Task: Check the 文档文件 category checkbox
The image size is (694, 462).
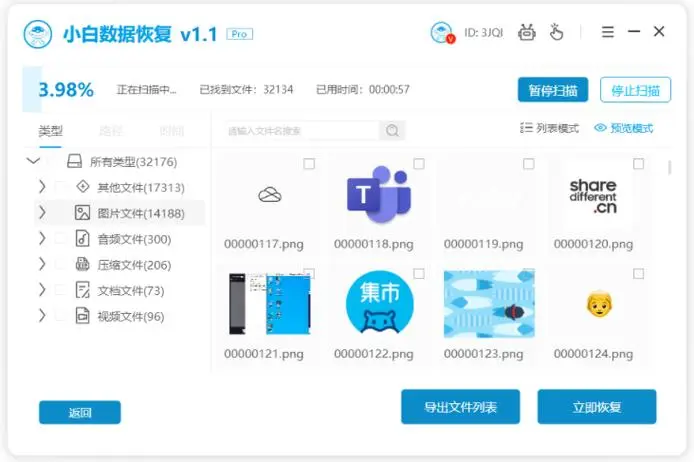Action: [61, 290]
